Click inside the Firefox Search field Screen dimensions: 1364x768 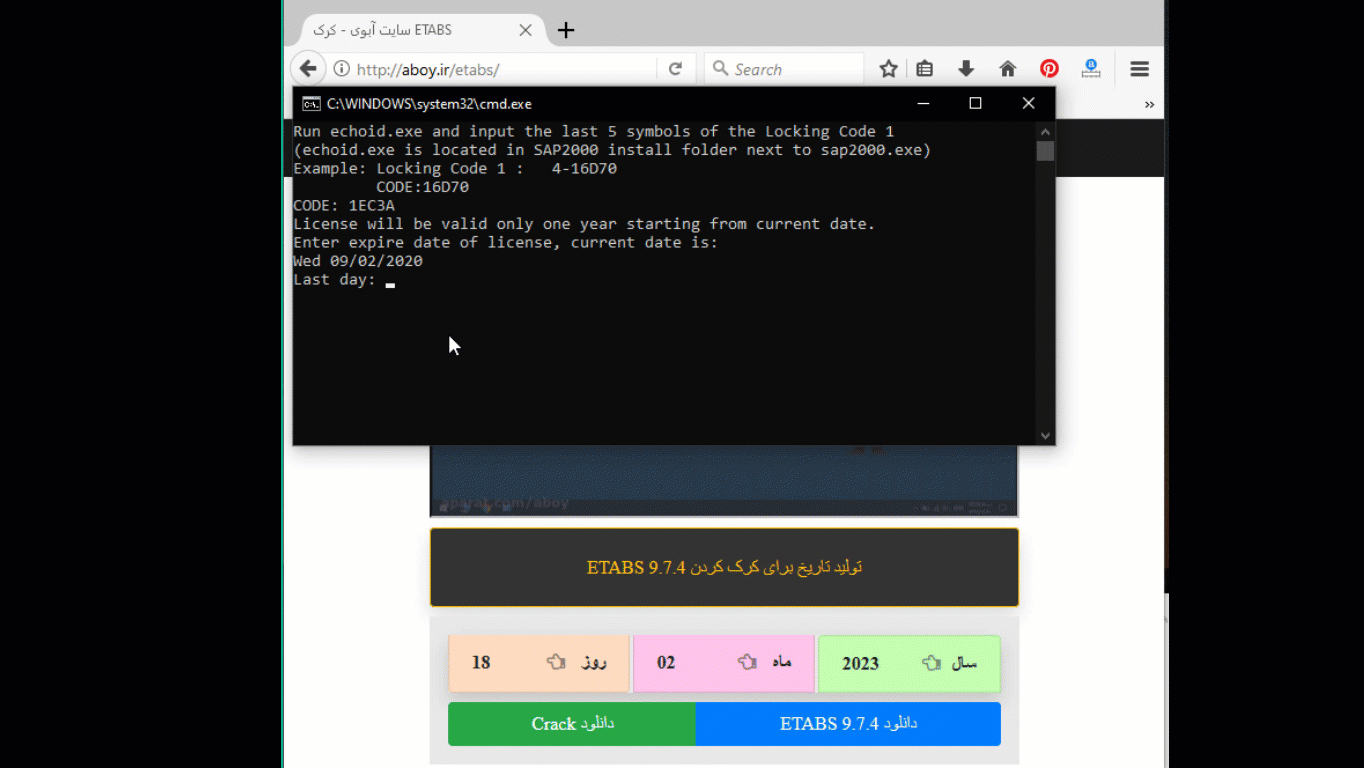pyautogui.click(x=790, y=69)
